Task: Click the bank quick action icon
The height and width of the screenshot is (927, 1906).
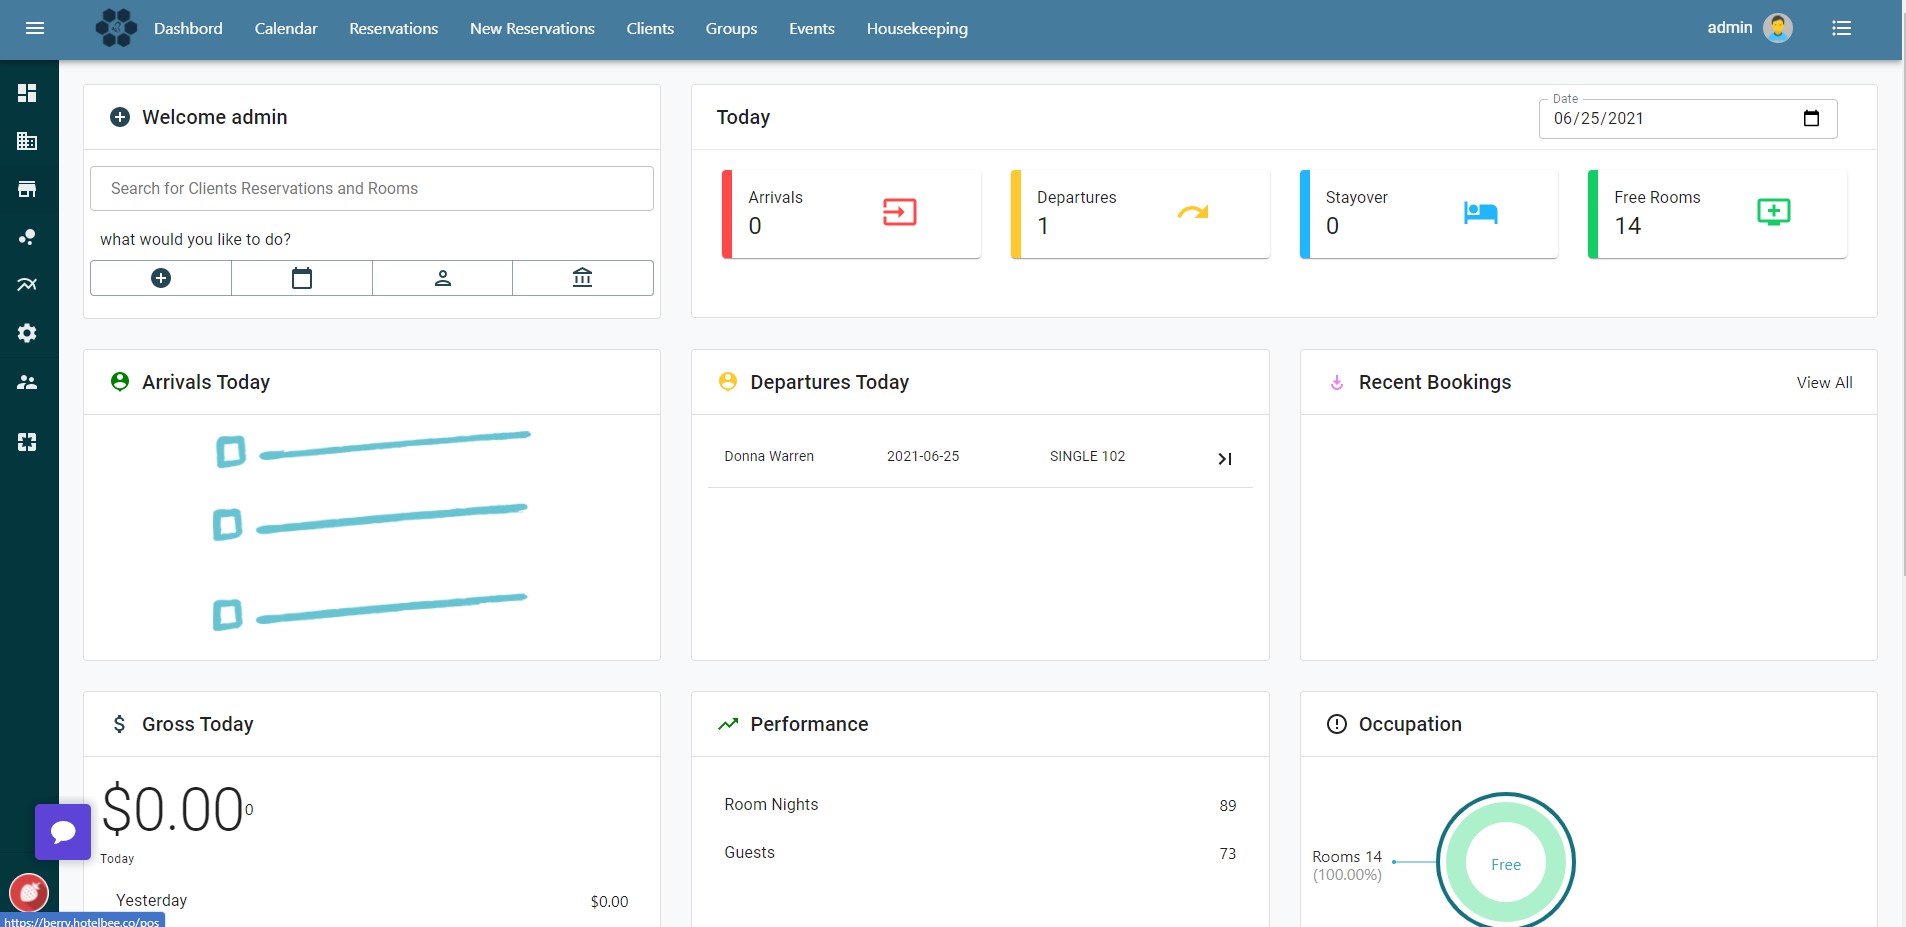Action: pos(583,277)
